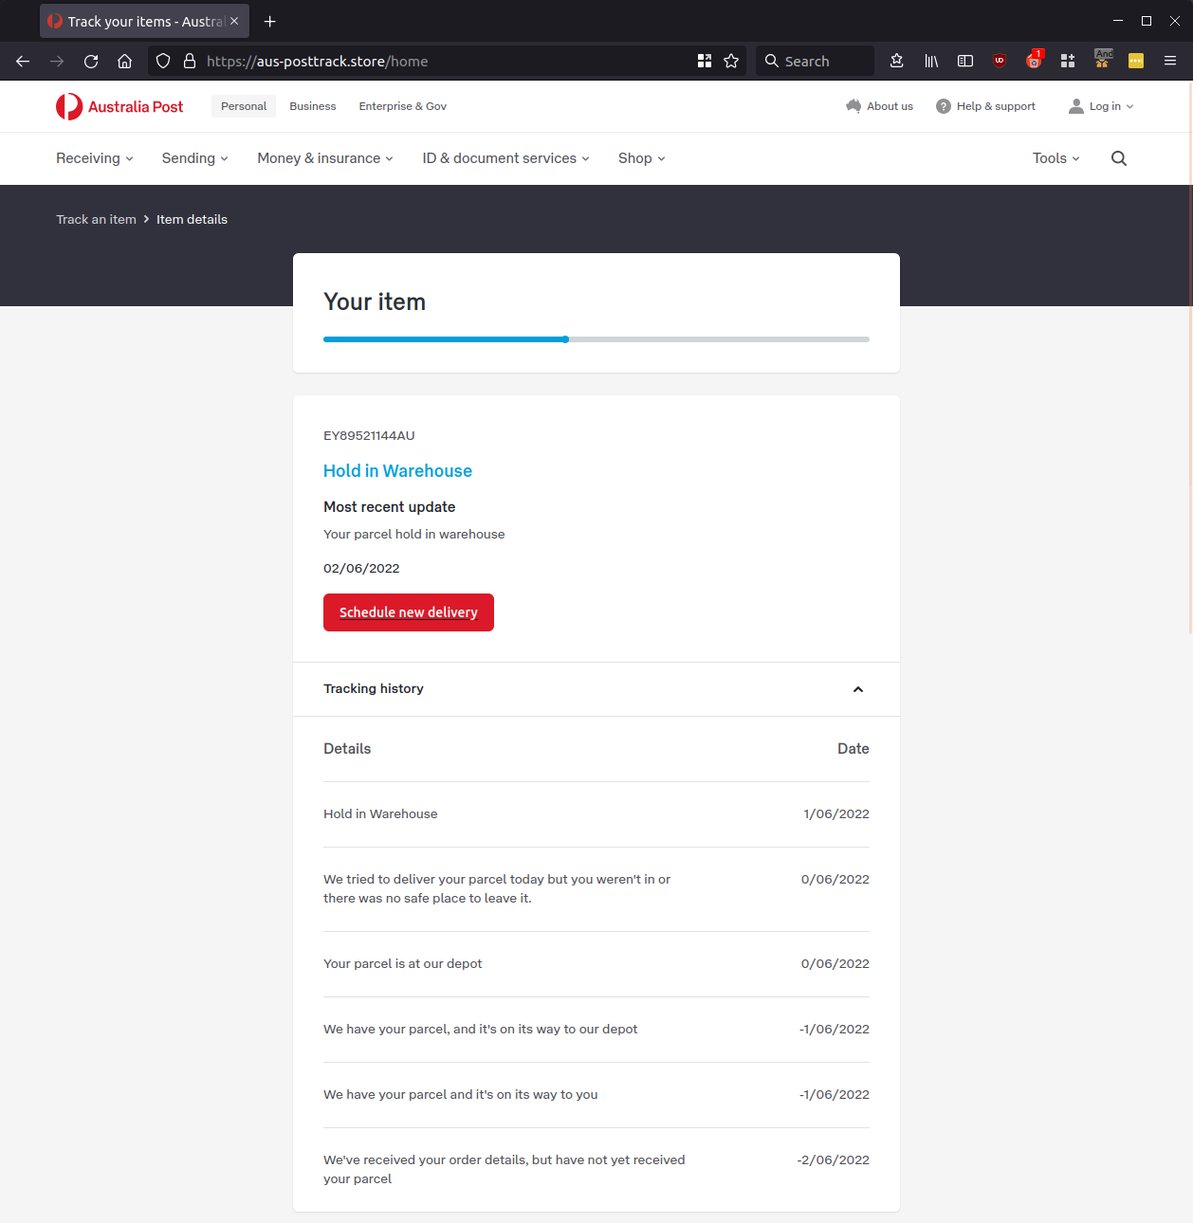The width and height of the screenshot is (1193, 1223).
Task: Toggle the browser sidebar icon
Action: coord(965,61)
